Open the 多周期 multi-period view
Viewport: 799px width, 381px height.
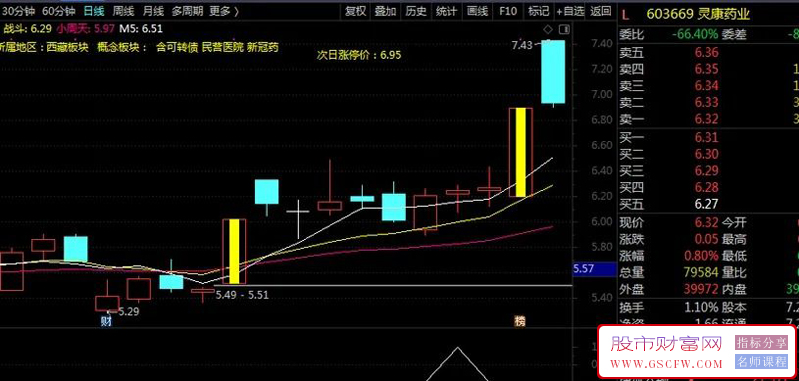coord(187,11)
